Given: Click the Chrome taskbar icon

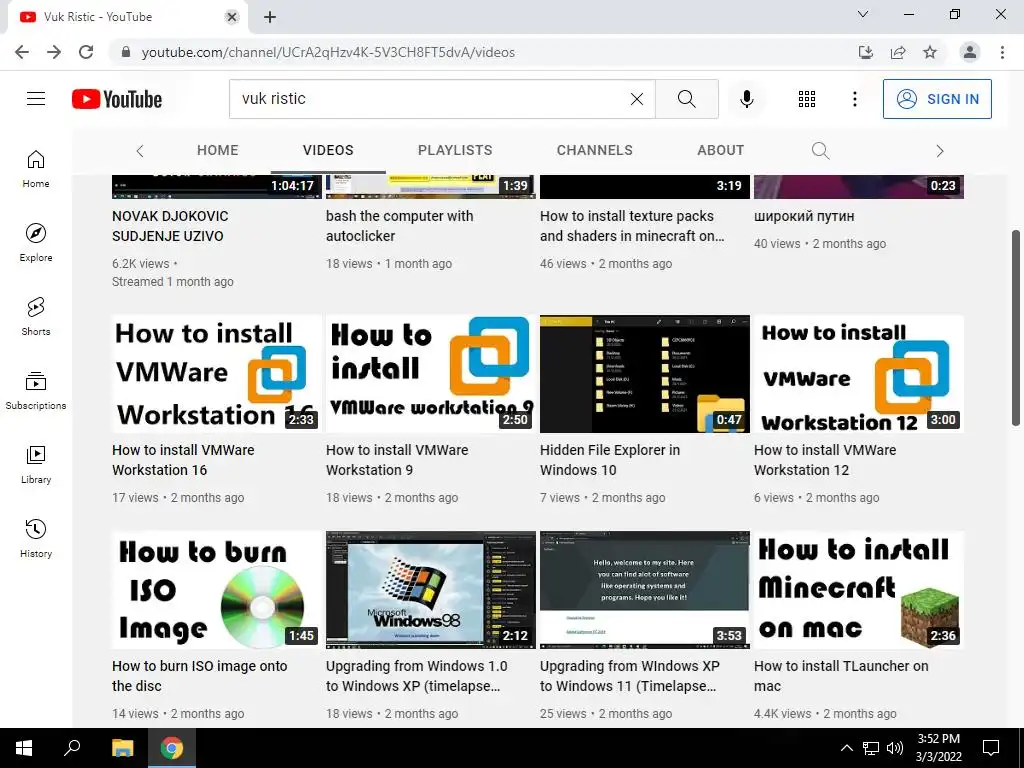Looking at the screenshot, I should pos(172,748).
